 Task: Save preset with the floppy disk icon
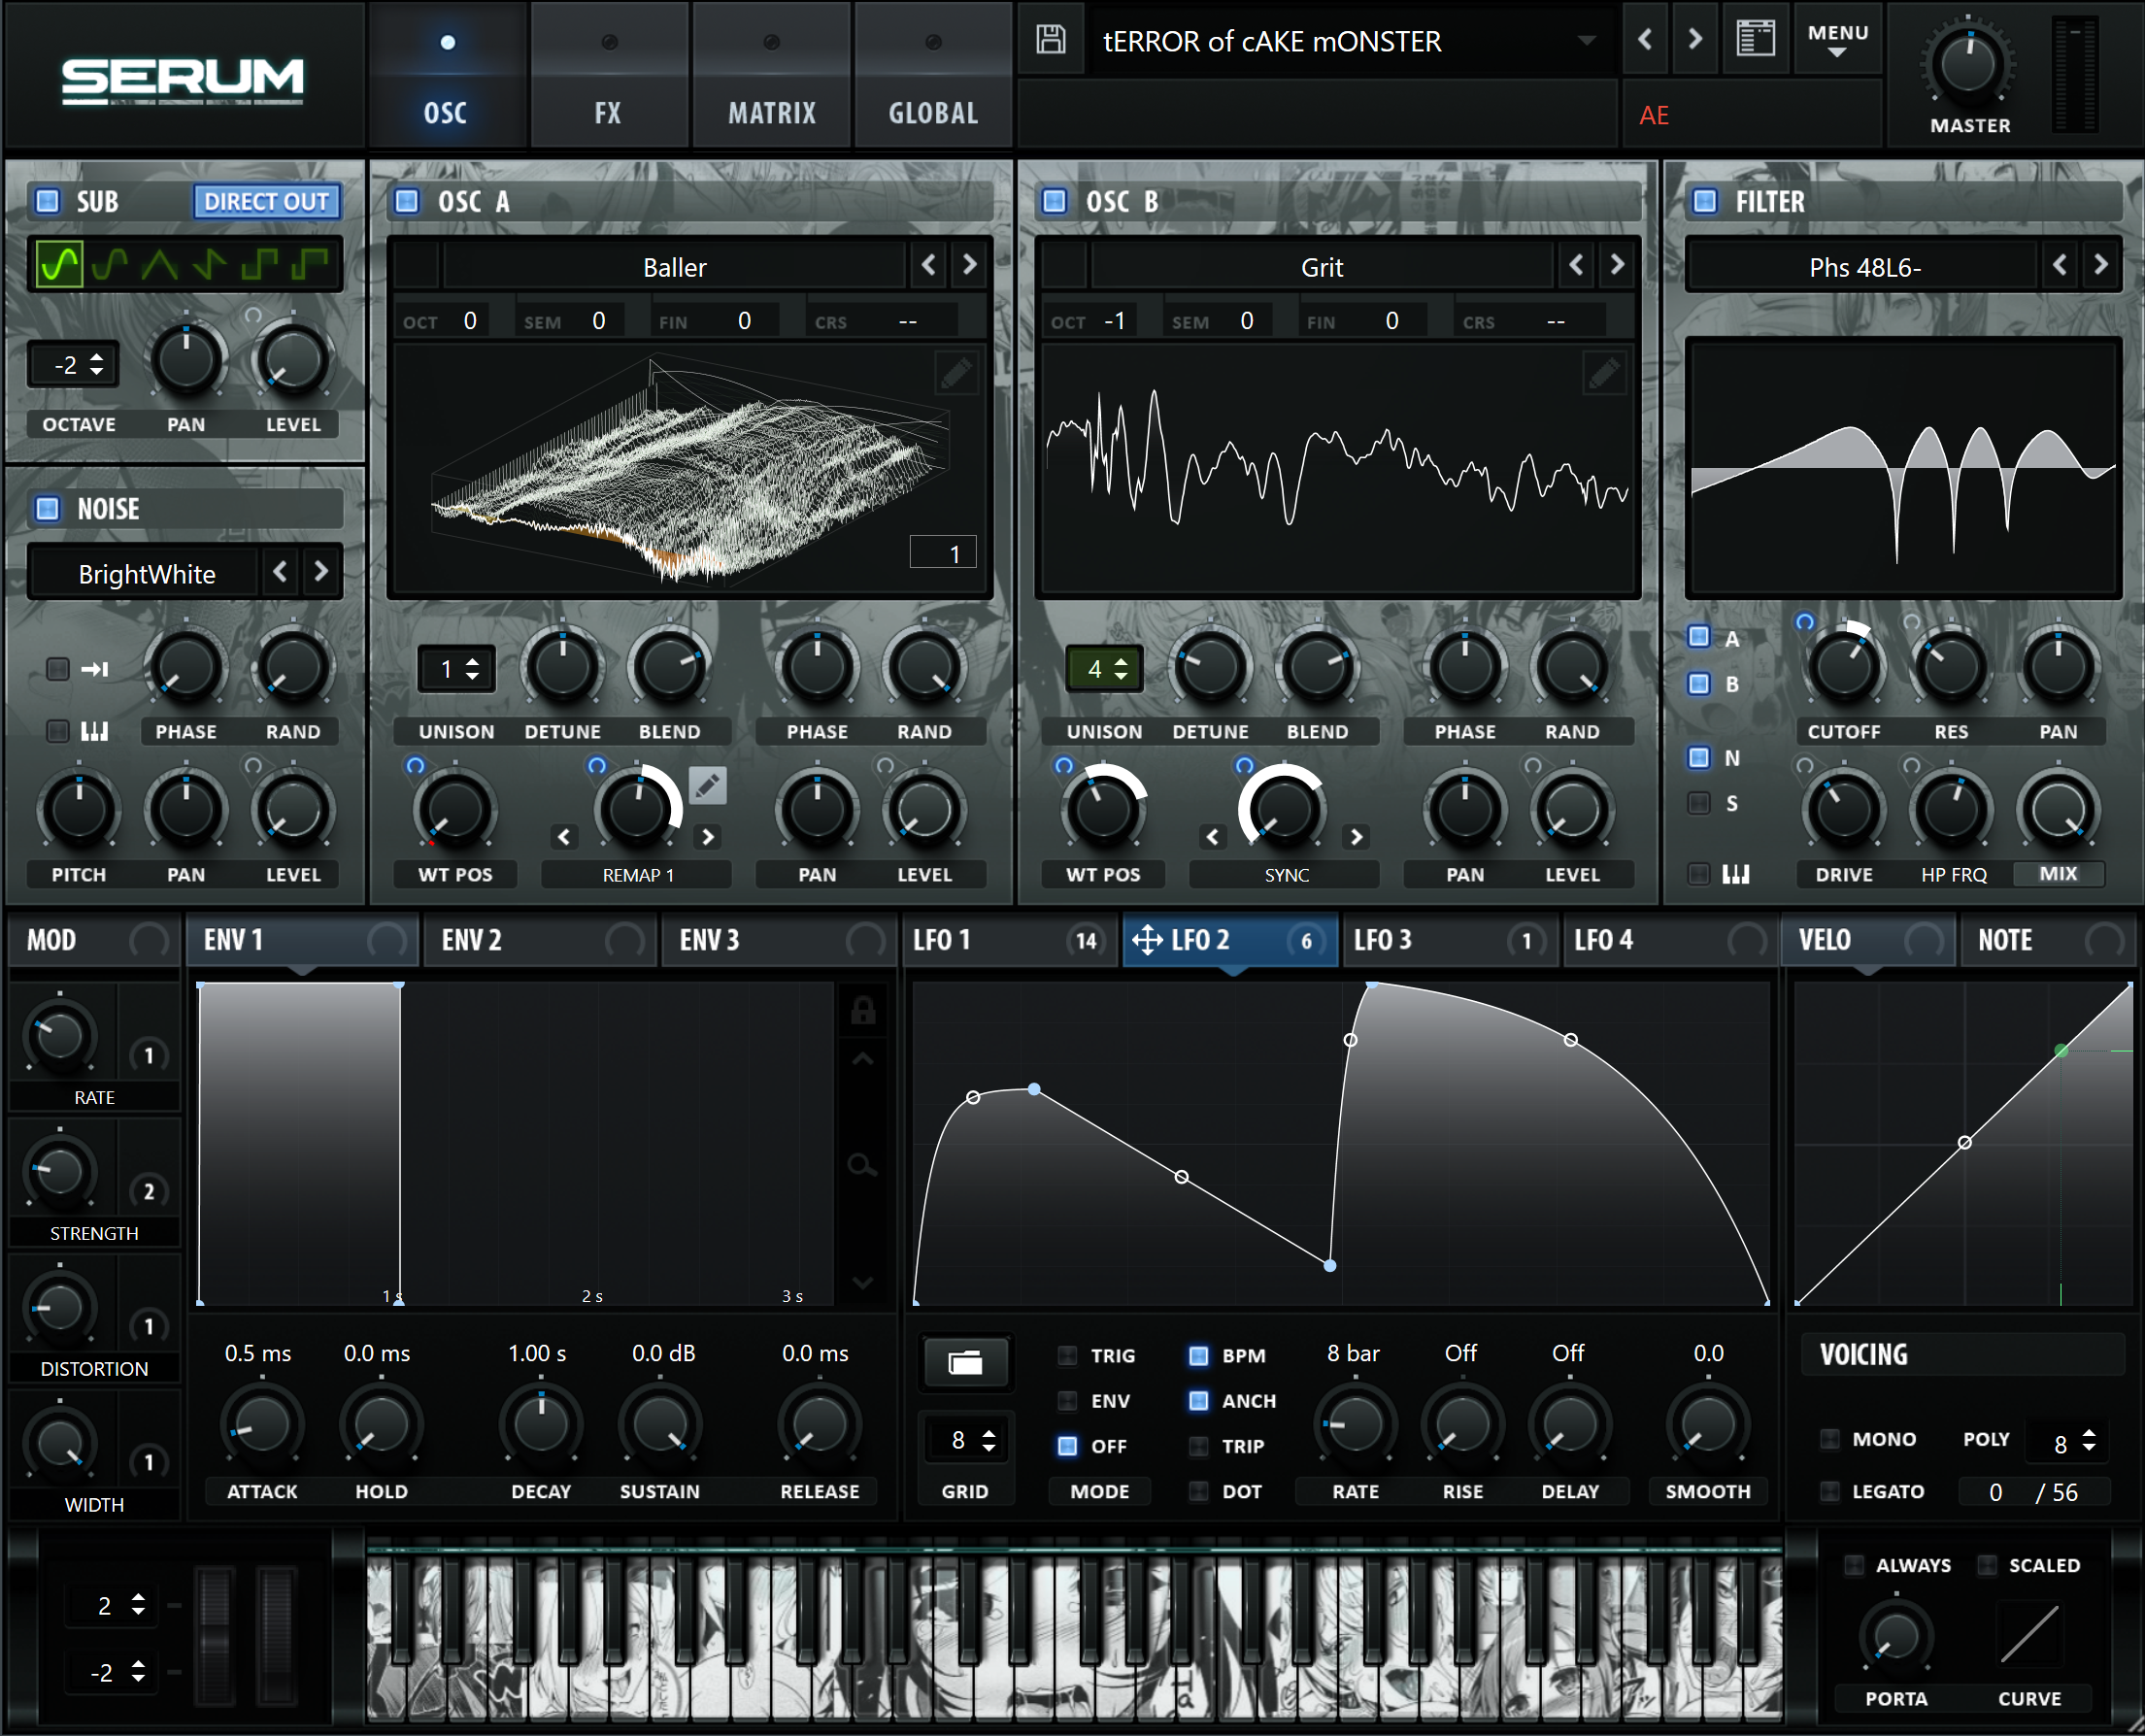point(1050,40)
